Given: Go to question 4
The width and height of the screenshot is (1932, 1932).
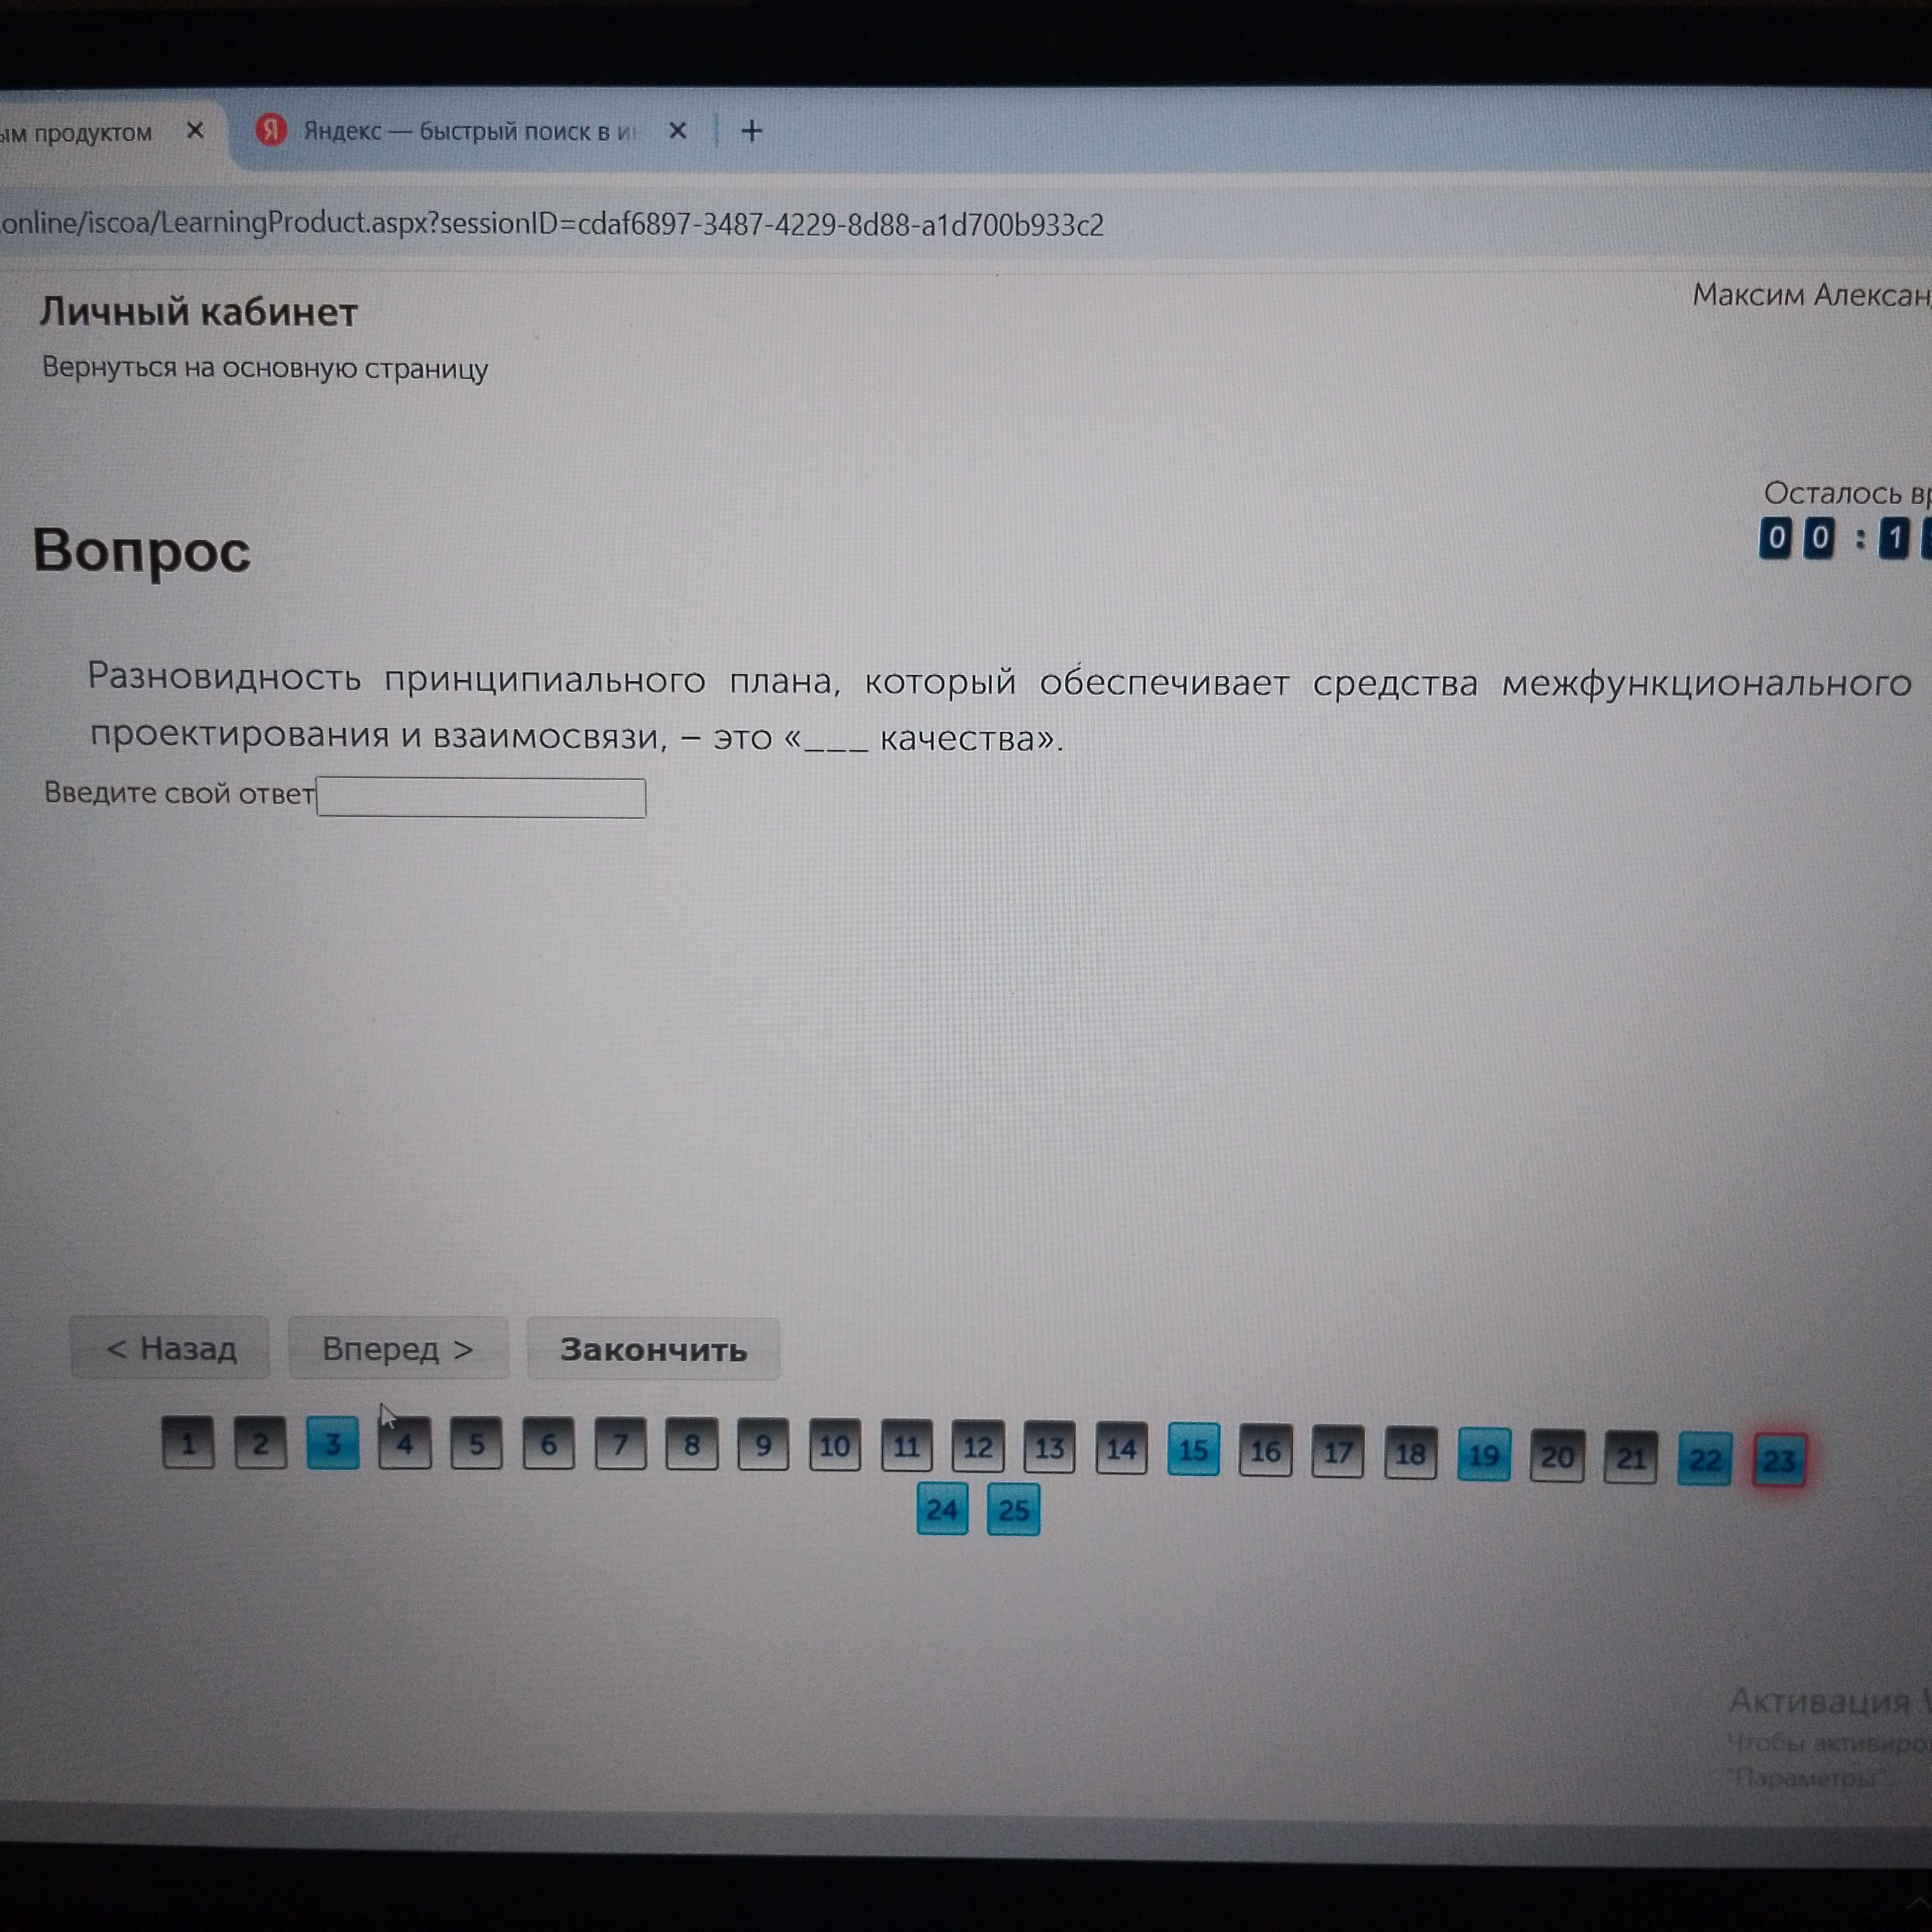Looking at the screenshot, I should point(405,1444).
